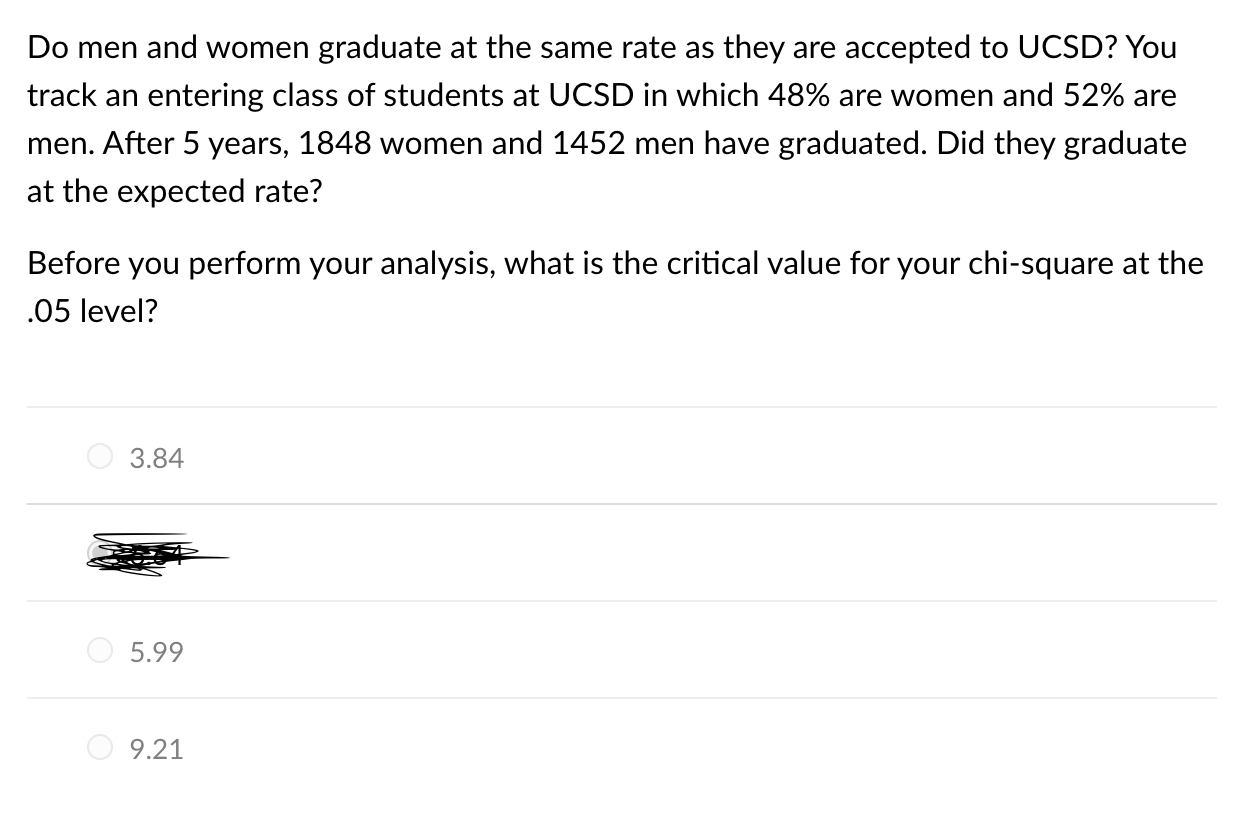Click the word 'UCSD?' in the first line

1069,47
